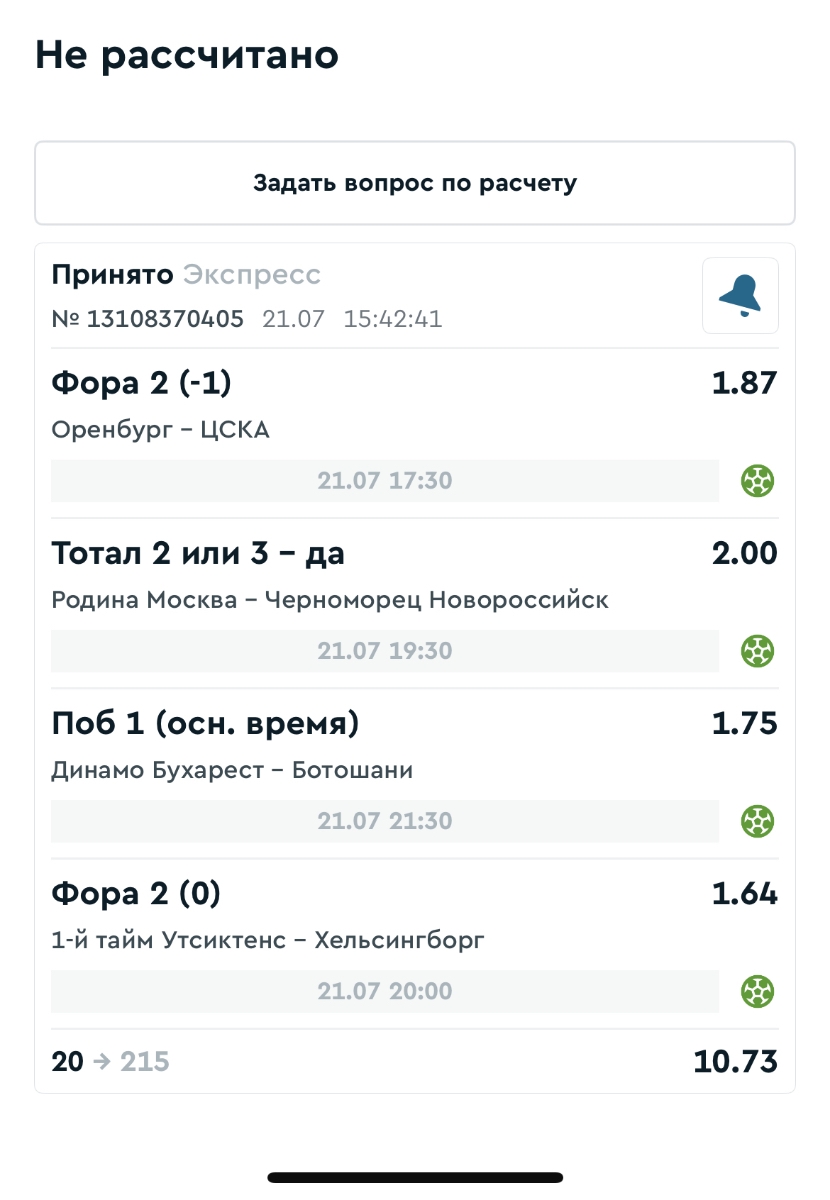
Task: Select the Фора 2 (0) bet title
Action: click(x=136, y=893)
